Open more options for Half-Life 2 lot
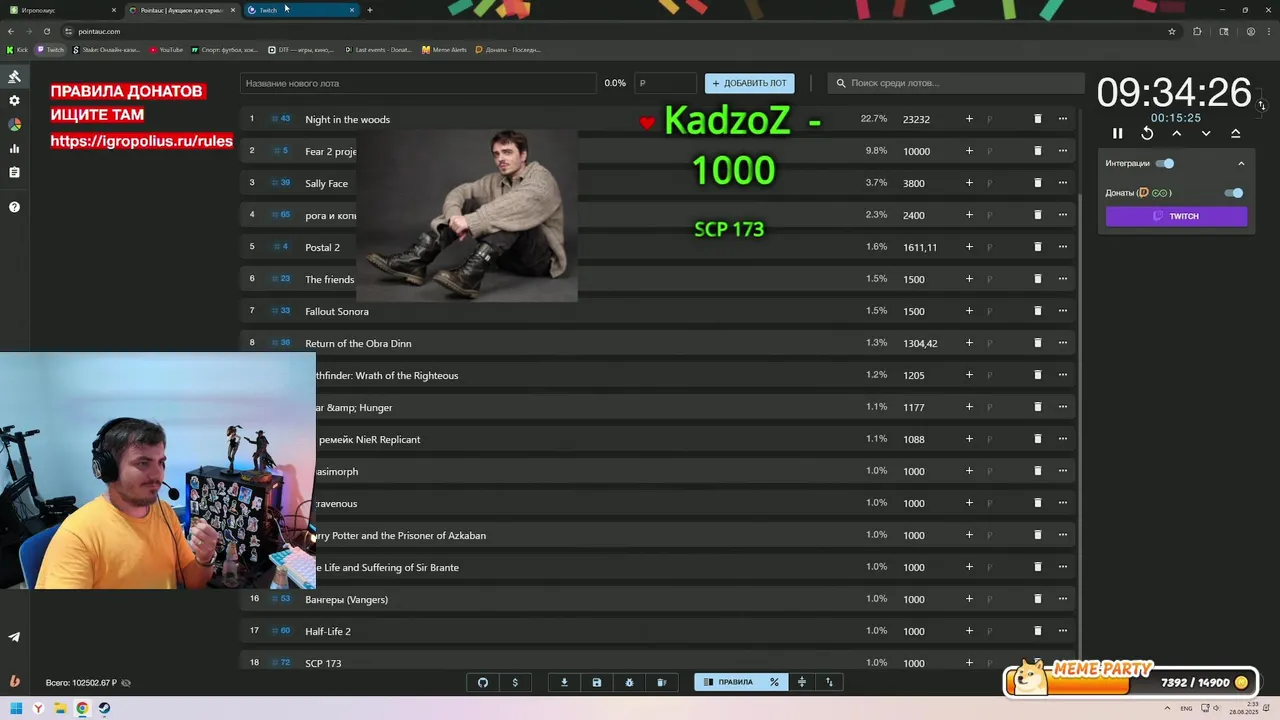This screenshot has width=1280, height=720. [x=1062, y=631]
